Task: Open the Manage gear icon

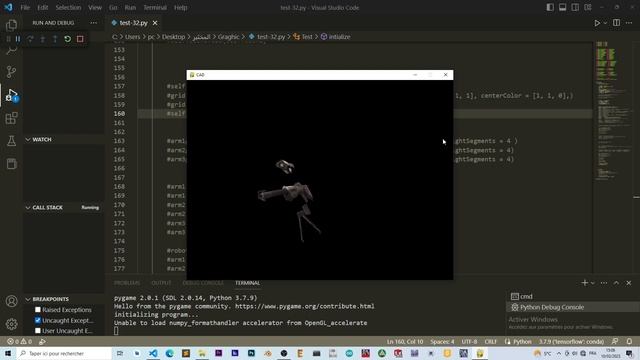Action: pos(11,324)
